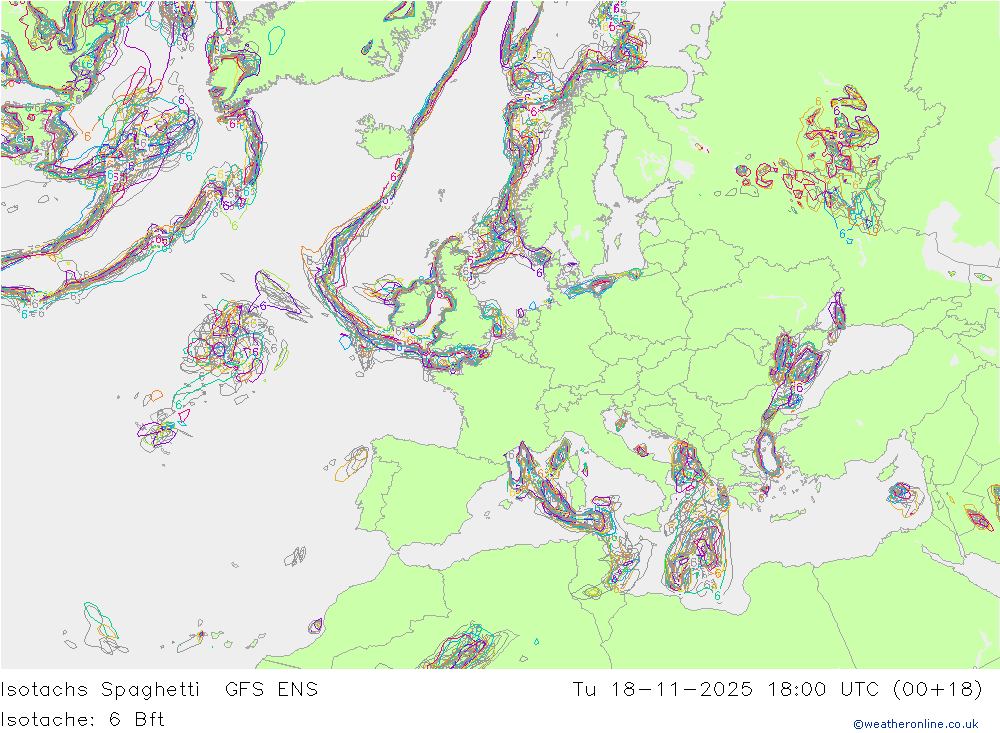Click the 'Isotache: 6 Bft' label

(83, 720)
